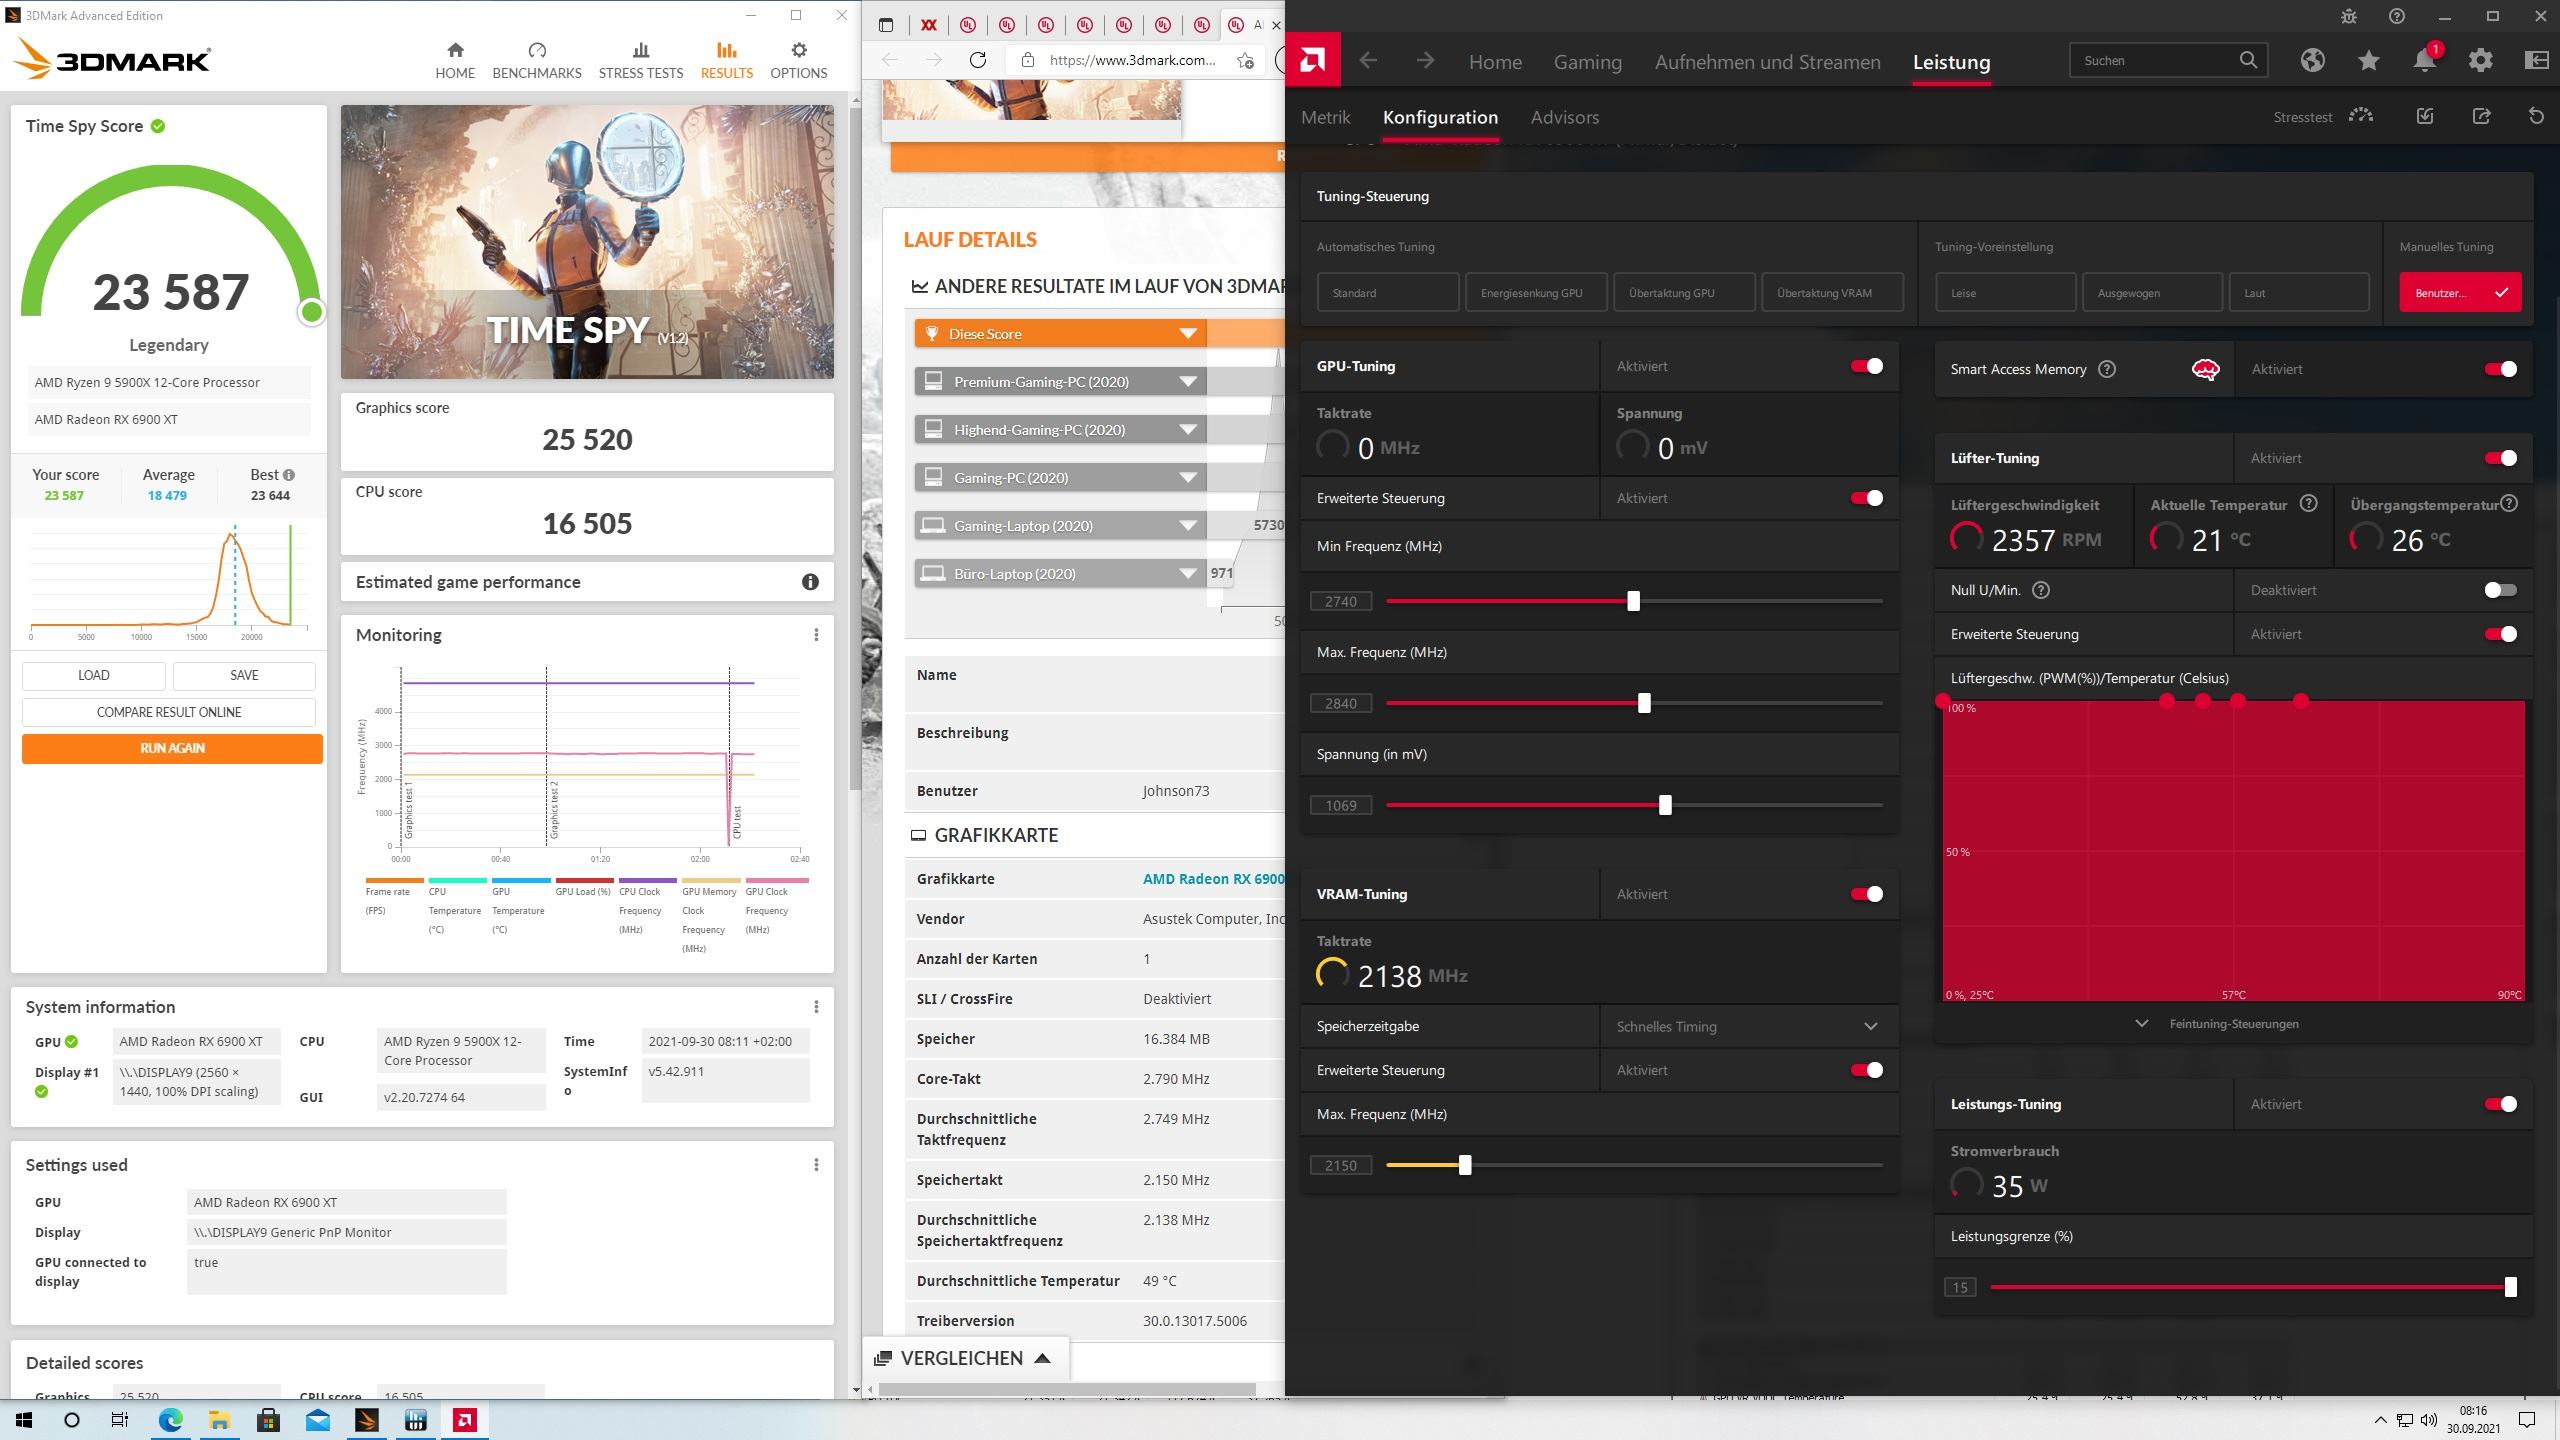Toggle VRAM-Tuning switch
2560x1440 pixels.
click(1866, 894)
